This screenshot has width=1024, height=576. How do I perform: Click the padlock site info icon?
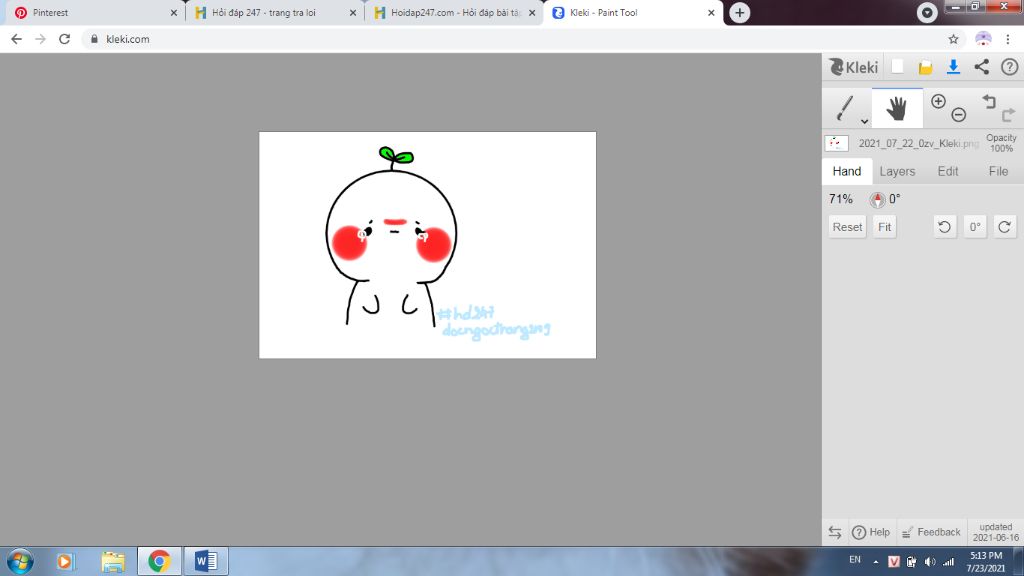tap(94, 39)
